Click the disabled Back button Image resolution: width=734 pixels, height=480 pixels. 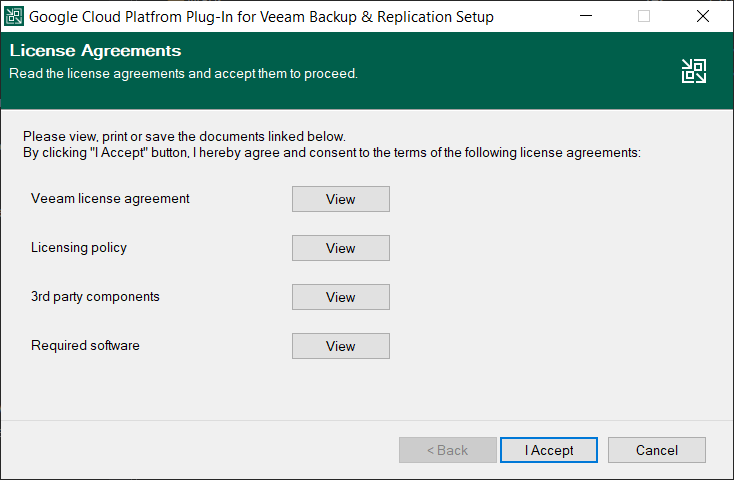[447, 450]
